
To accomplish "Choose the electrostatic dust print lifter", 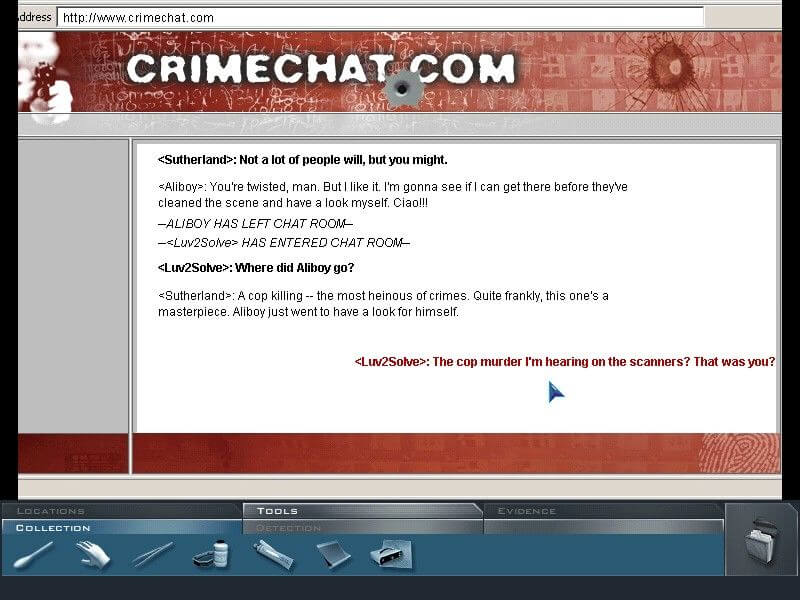I will (x=391, y=555).
